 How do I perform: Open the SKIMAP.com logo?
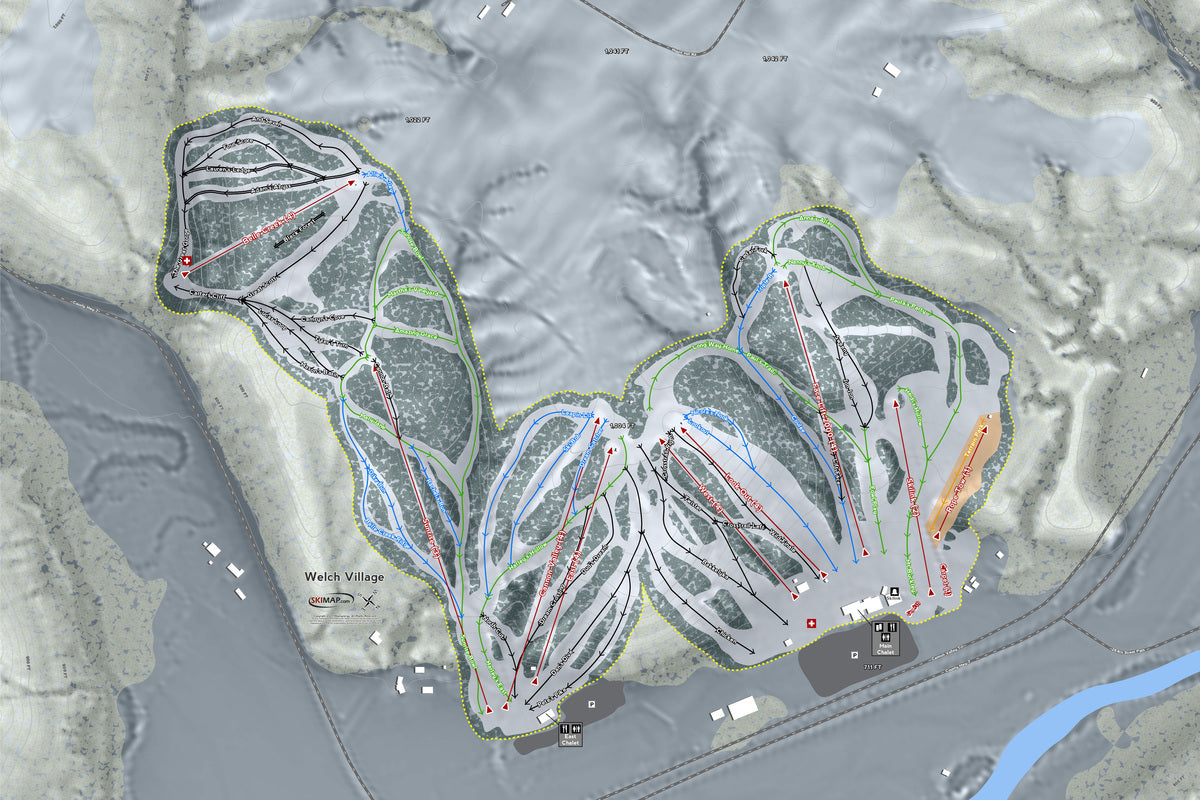332,600
